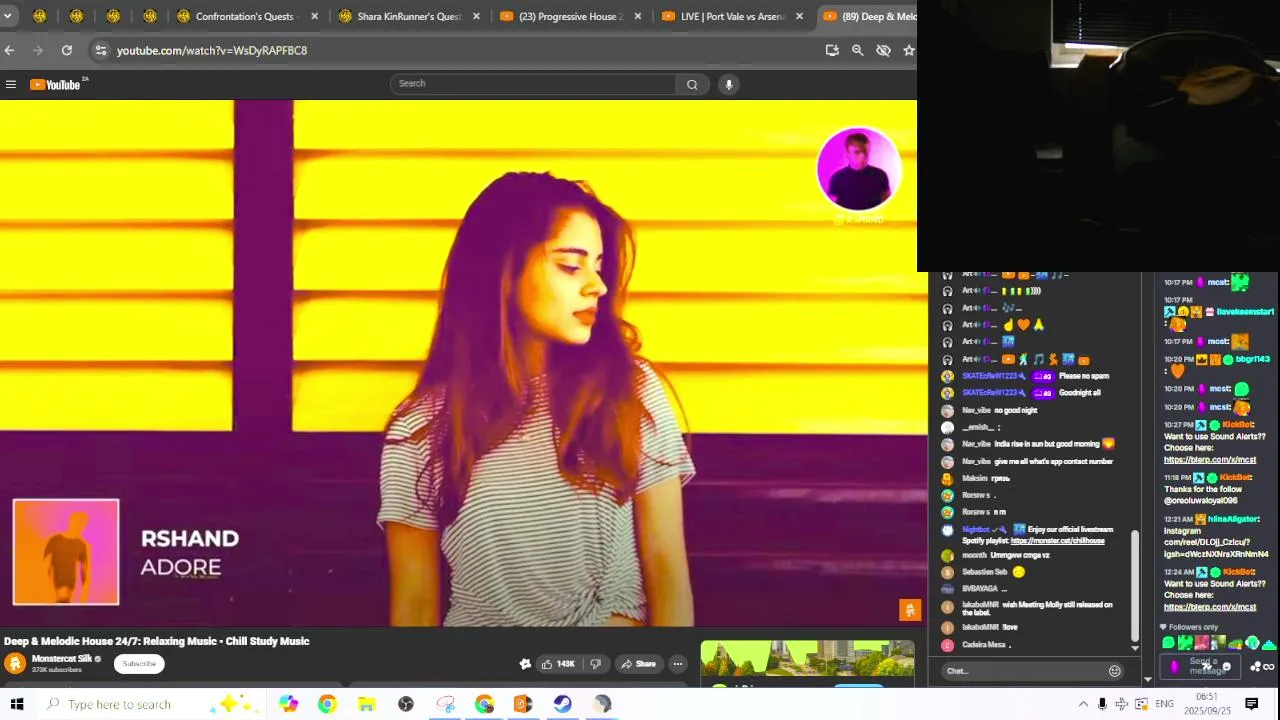
Task: Open OBS Studio from taskbar
Action: (x=405, y=704)
